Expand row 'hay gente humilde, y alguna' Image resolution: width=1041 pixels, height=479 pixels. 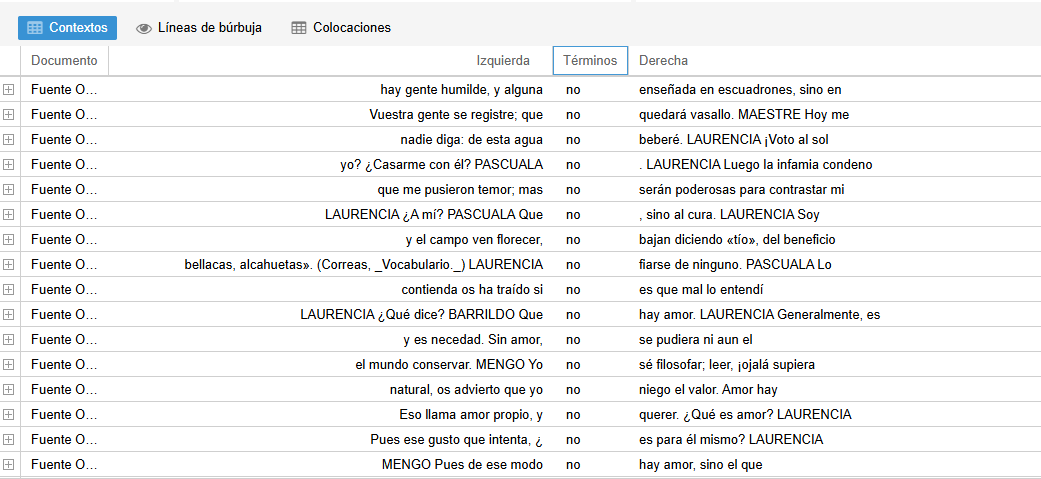[8, 90]
